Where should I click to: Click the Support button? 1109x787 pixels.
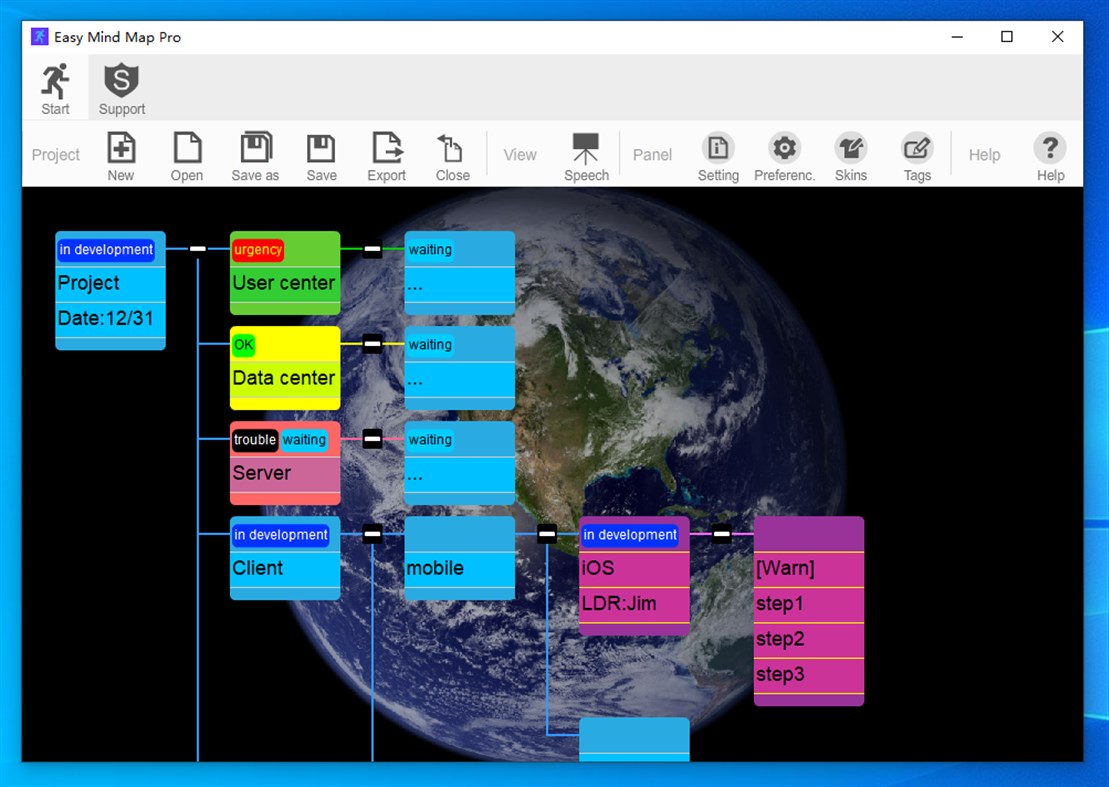(120, 86)
